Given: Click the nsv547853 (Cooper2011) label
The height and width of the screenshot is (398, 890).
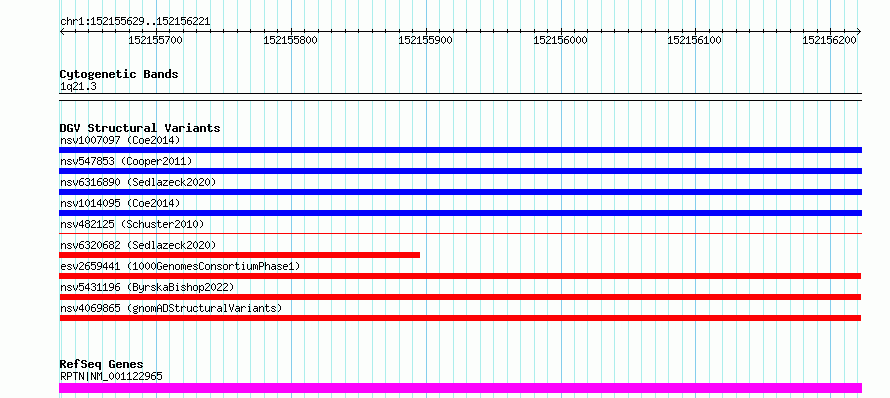Looking at the screenshot, I should 126,161.
